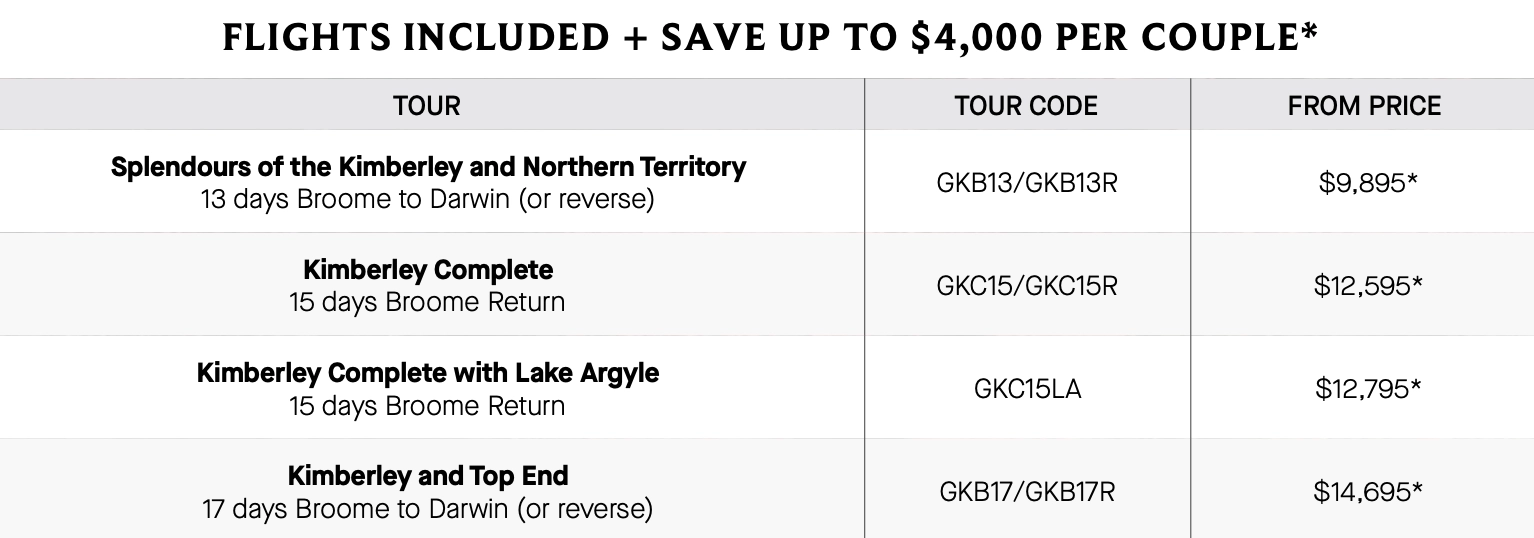Open Kimberley Complete with Lake Argyle tour
The height and width of the screenshot is (538, 1534).
coord(428,373)
